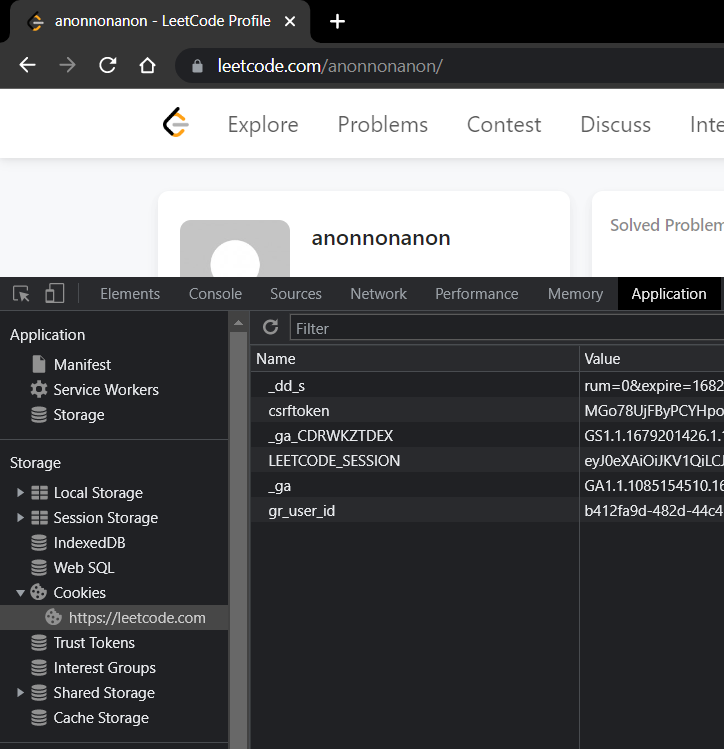Click the Interest Groups database icon
The image size is (724, 749).
[x=39, y=667]
